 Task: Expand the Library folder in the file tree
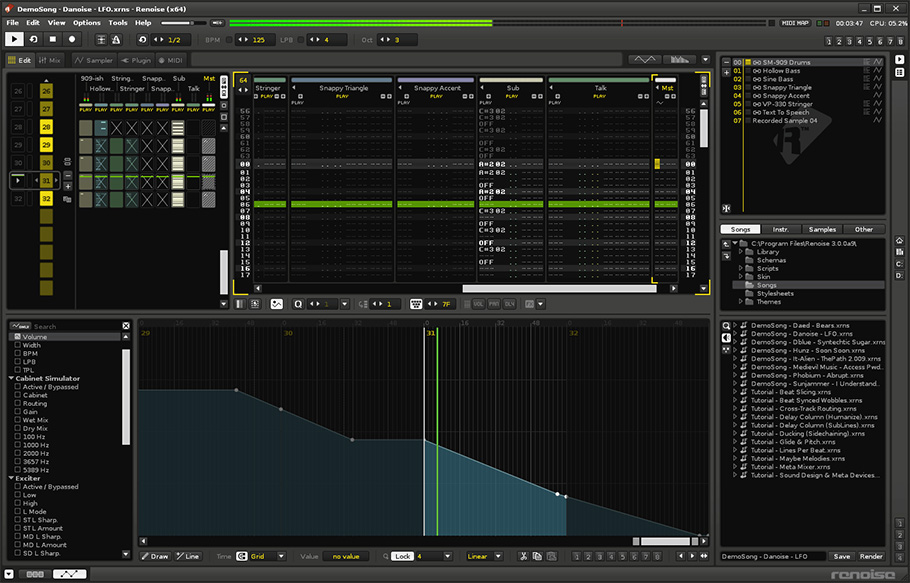(741, 252)
